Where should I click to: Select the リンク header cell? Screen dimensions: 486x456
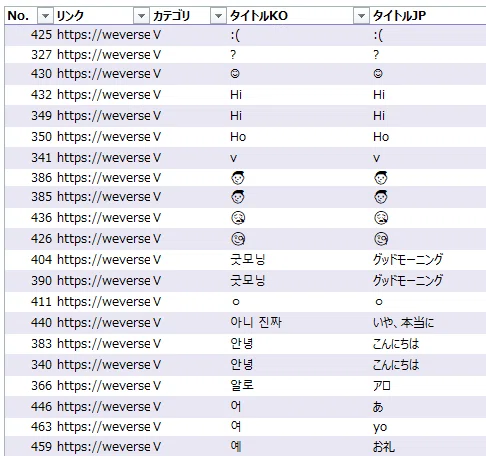[x=70, y=16]
